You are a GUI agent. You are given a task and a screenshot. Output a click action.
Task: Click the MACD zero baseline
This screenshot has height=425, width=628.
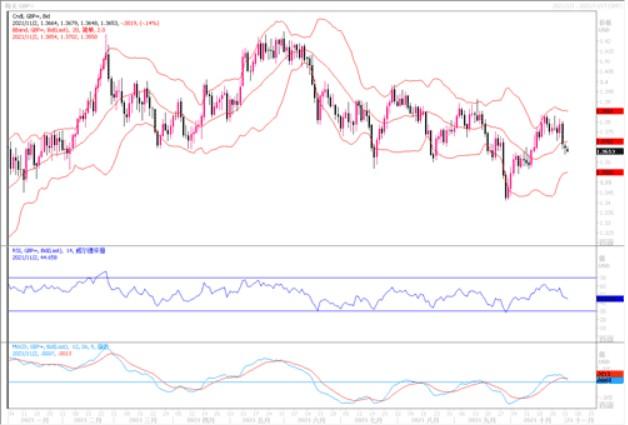[x=300, y=382]
